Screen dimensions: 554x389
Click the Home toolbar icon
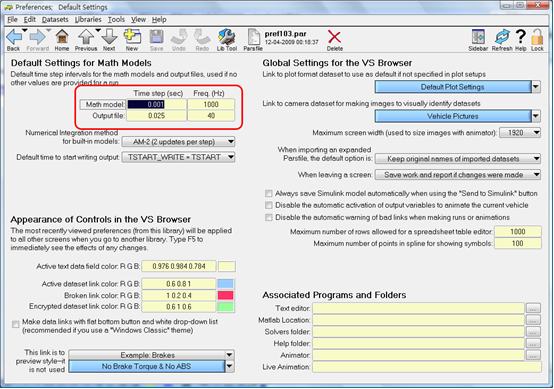coord(62,37)
